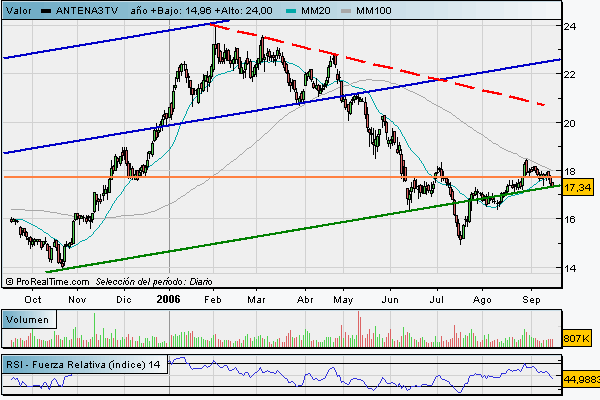The image size is (600, 400).
Task: Click 'Selección del período: Diario' text
Action: click(x=154, y=282)
